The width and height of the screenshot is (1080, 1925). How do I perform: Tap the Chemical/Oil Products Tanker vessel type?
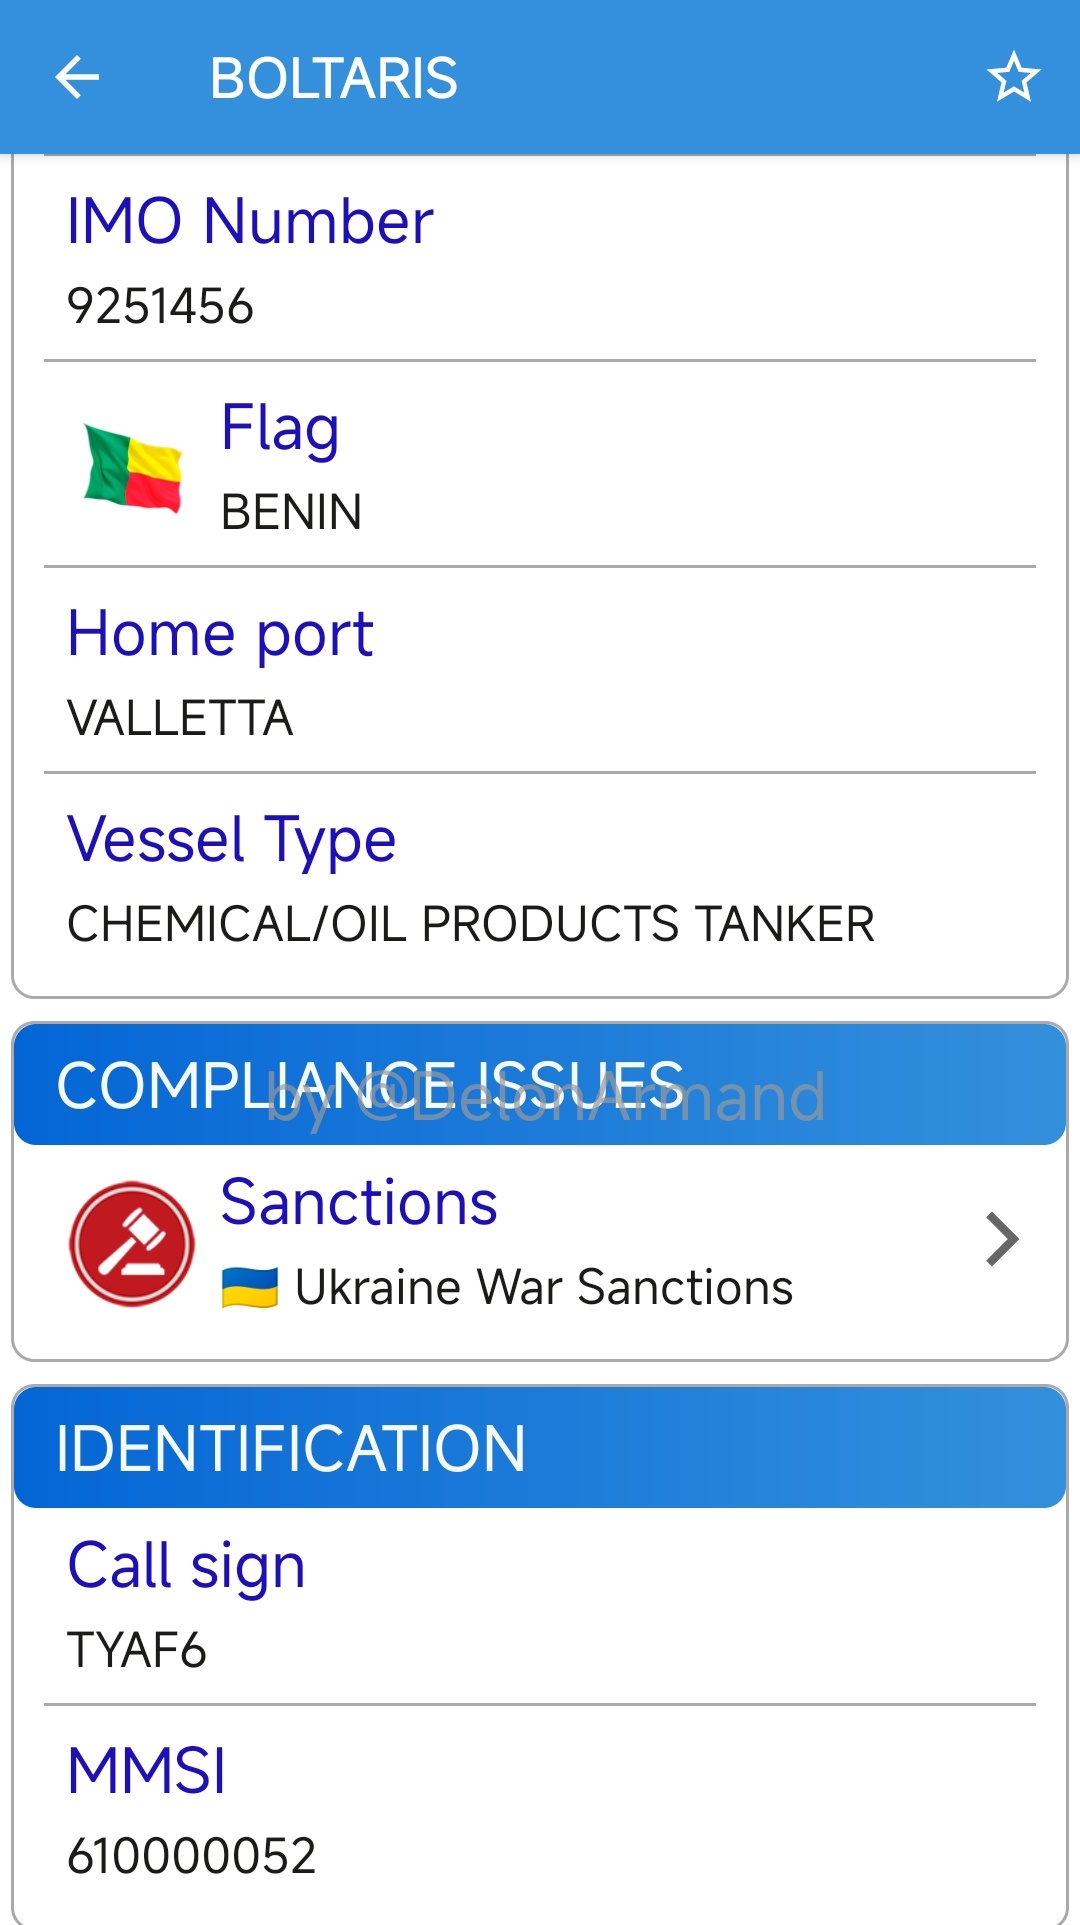[471, 924]
